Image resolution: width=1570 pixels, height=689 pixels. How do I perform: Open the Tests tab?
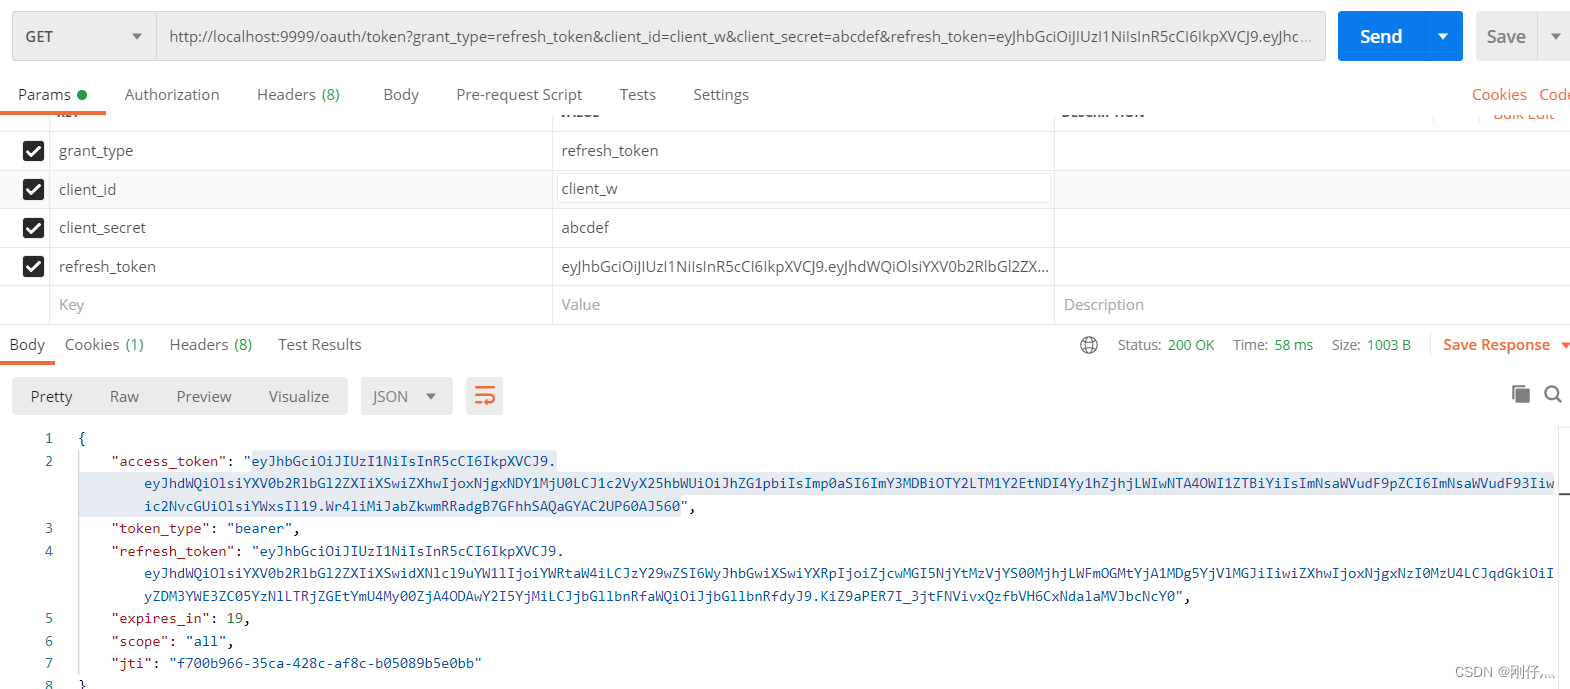[638, 95]
